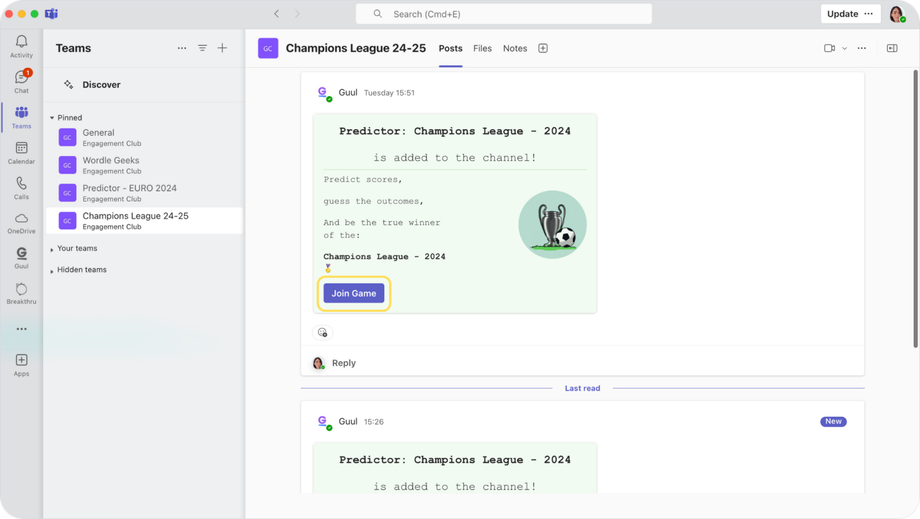The width and height of the screenshot is (920, 519).
Task: Open the Calendar app
Action: [22, 152]
